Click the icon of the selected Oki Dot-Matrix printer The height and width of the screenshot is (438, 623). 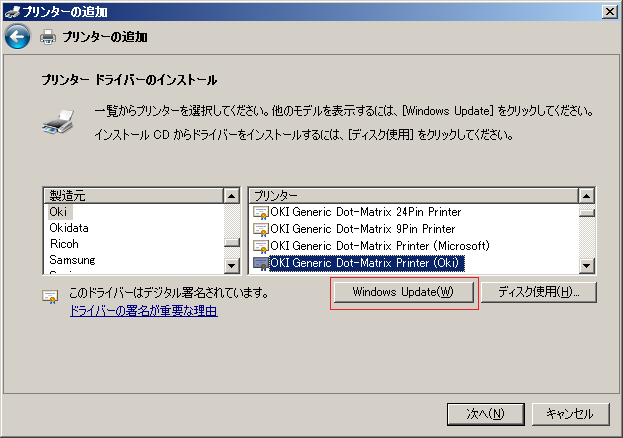pyautogui.click(x=261, y=264)
